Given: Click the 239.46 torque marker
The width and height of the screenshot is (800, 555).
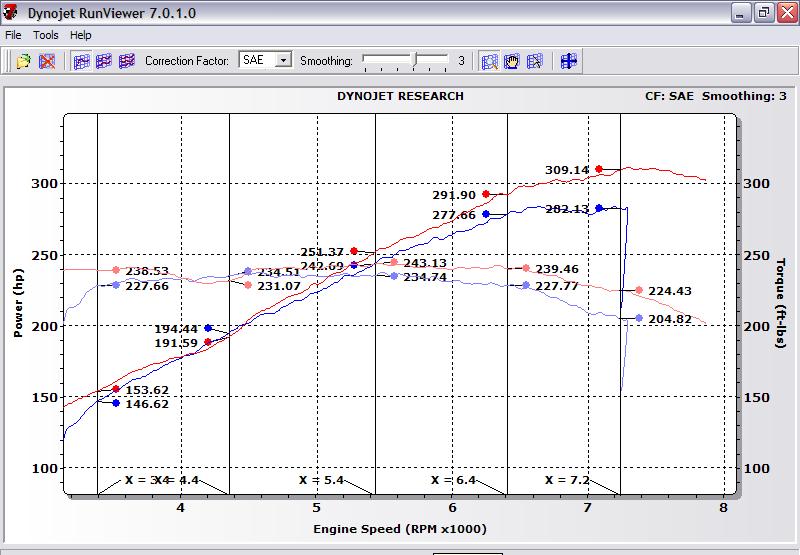Looking at the screenshot, I should point(526,268).
